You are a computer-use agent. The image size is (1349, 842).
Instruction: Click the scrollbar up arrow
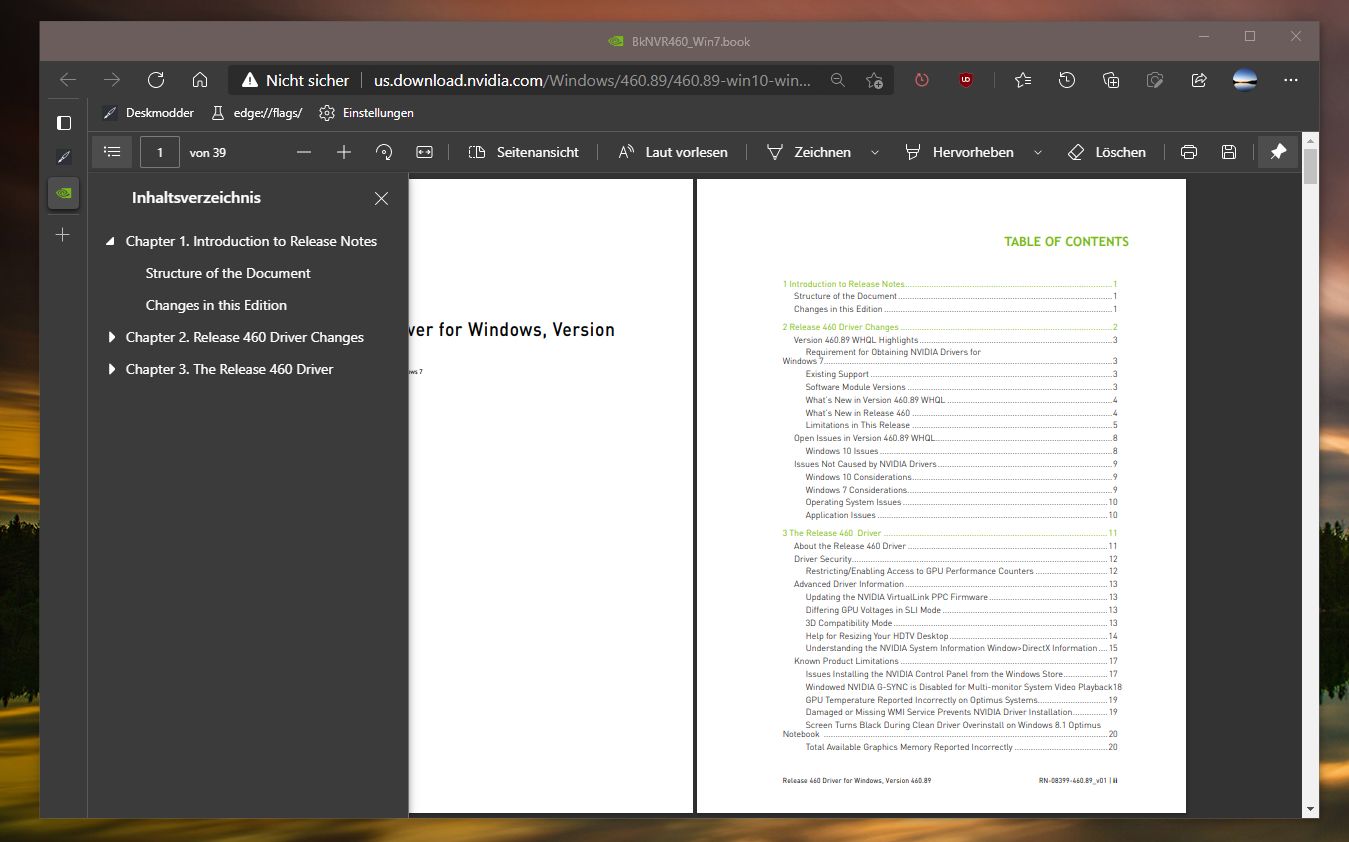(1310, 141)
